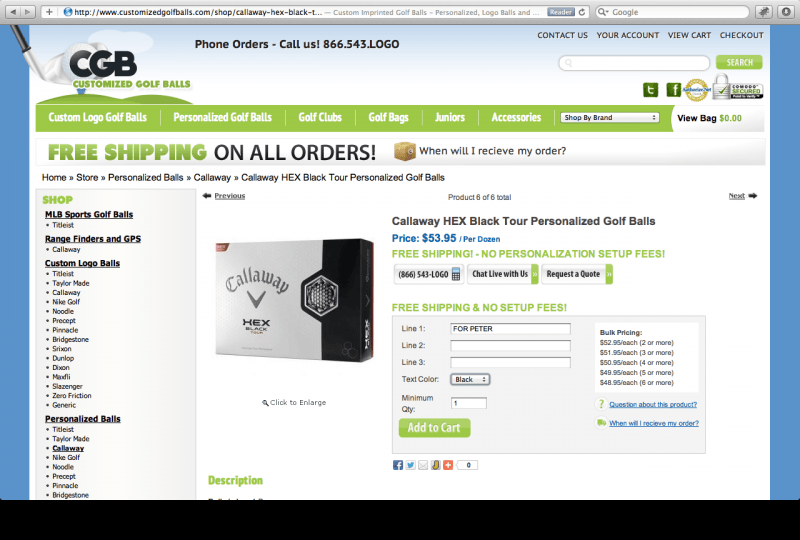This screenshot has height=540, width=800.
Task: Click Request a Quote button
Action: tap(577, 274)
